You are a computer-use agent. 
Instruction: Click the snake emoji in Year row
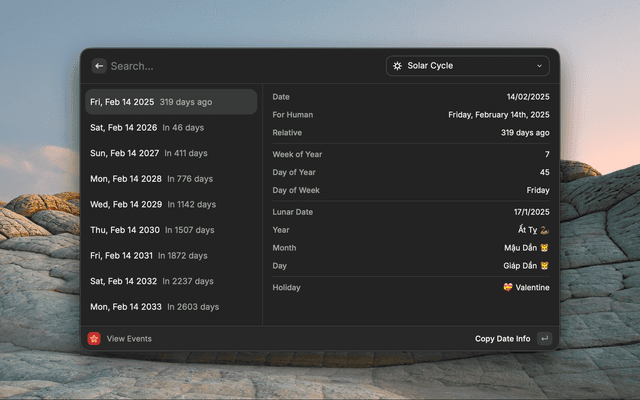tap(545, 229)
